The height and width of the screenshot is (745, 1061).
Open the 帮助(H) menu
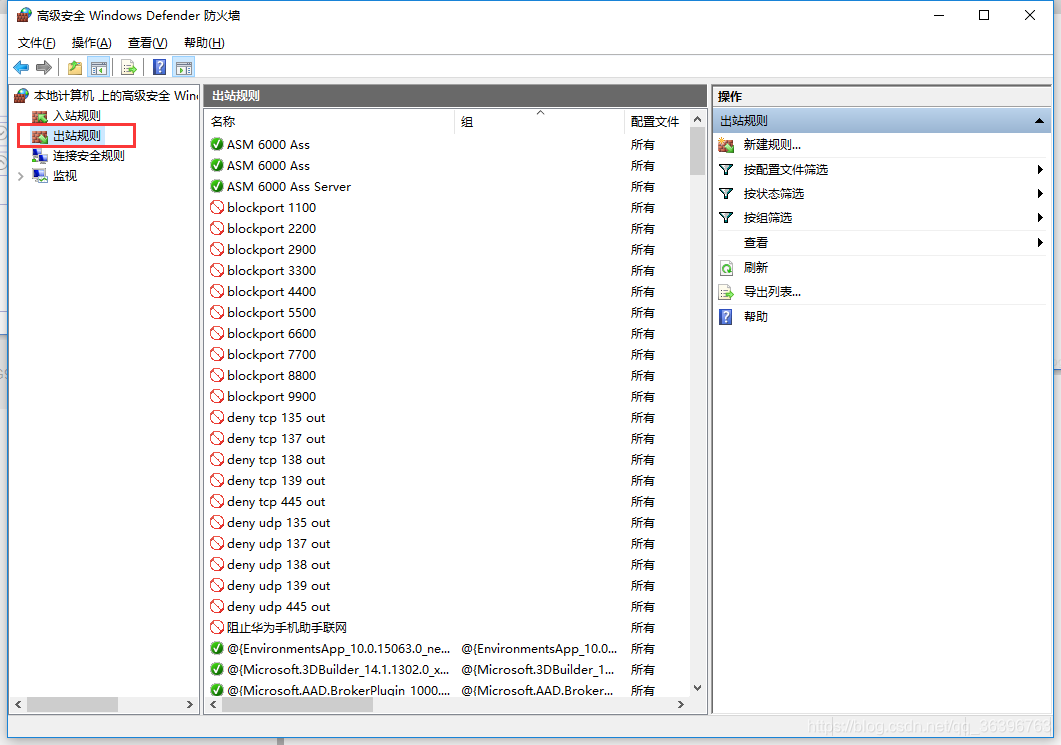[x=204, y=43]
